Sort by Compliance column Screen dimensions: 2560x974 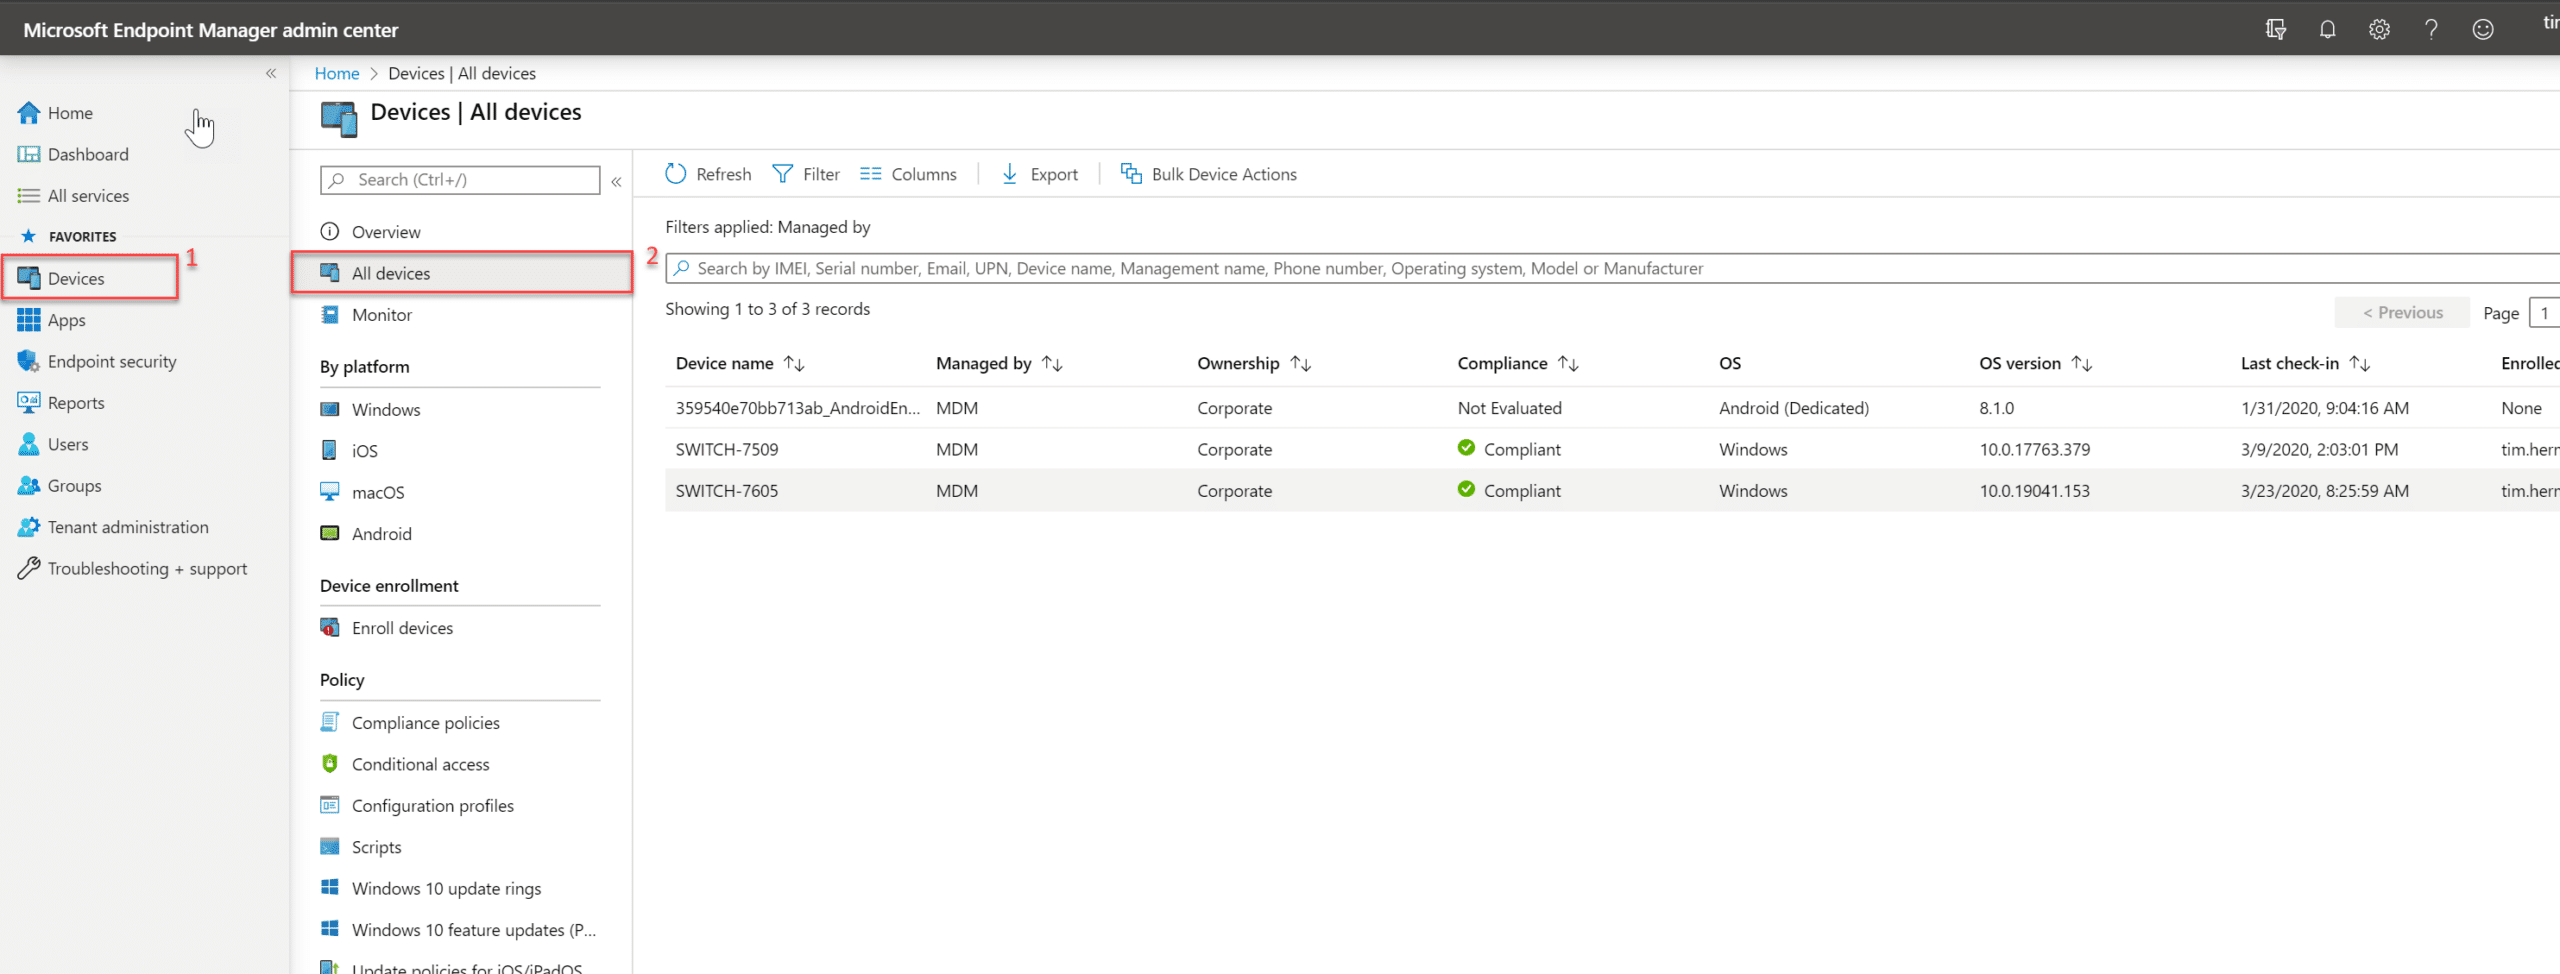point(1518,363)
